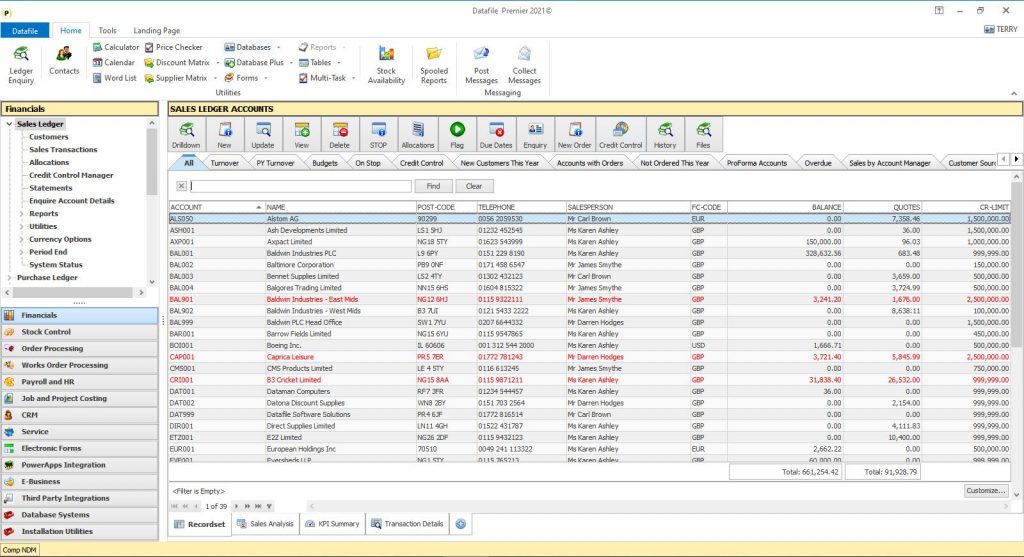Switch to the Tools ribbon tab

(x=107, y=31)
